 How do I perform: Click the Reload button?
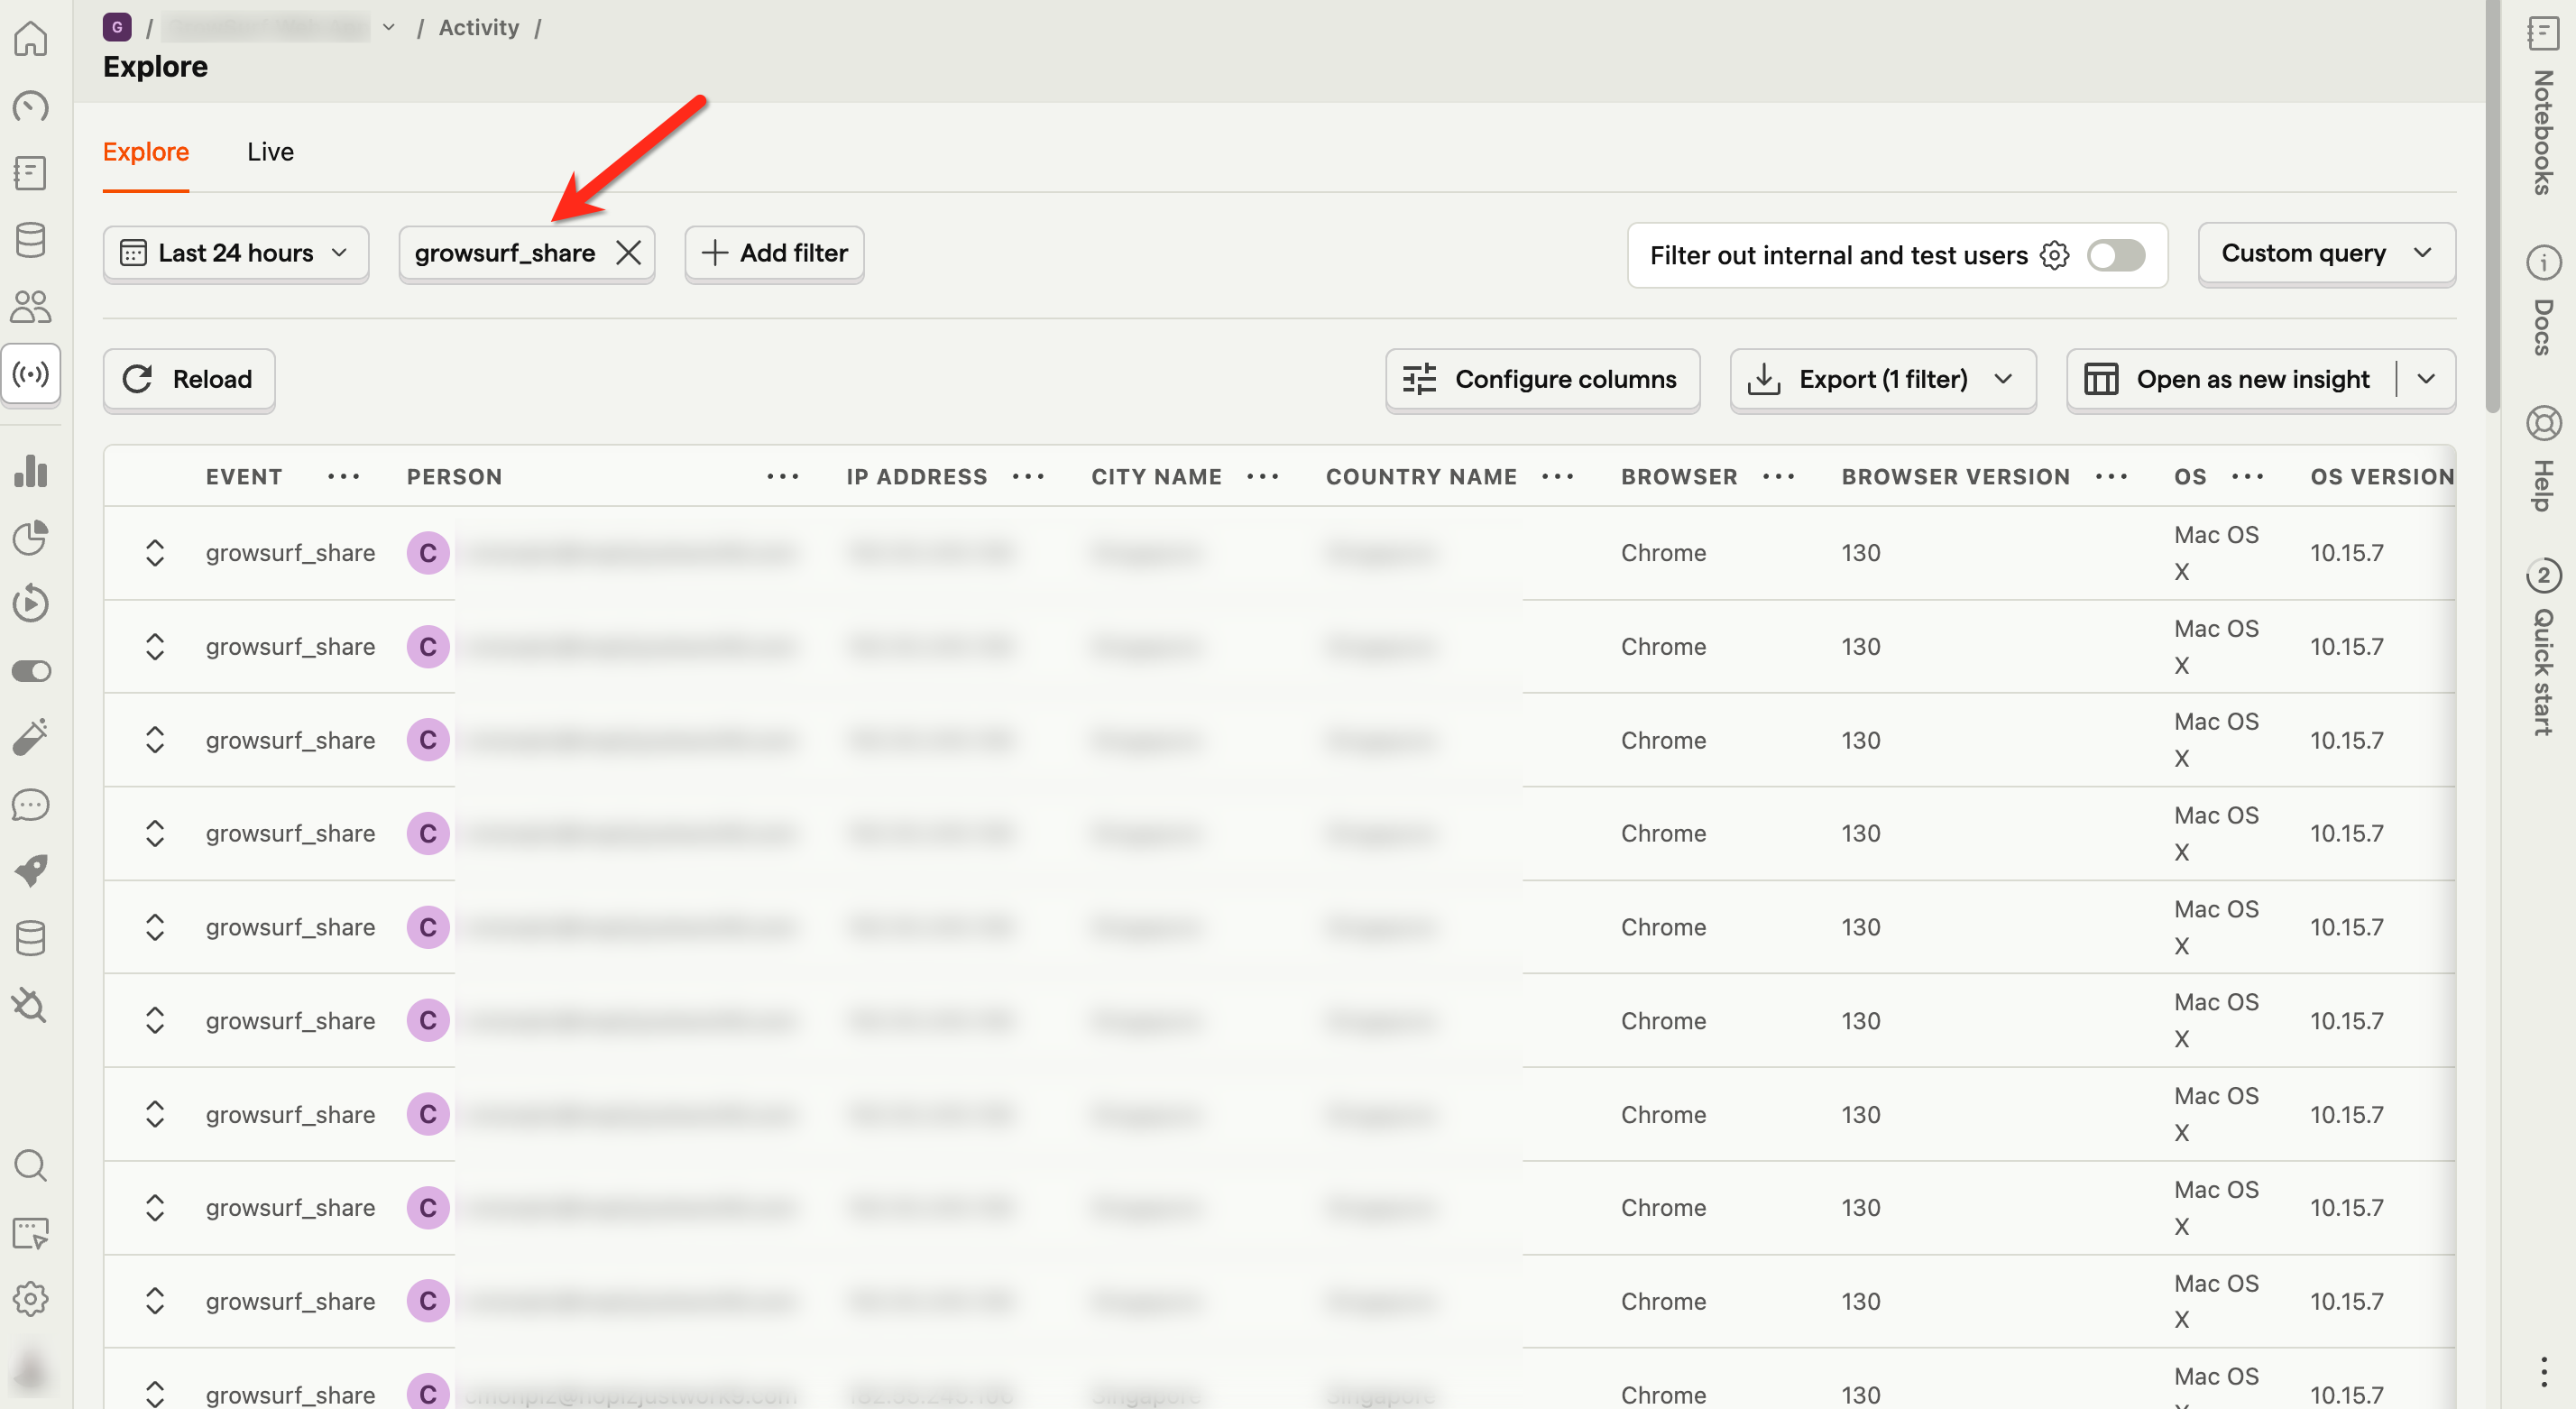tap(189, 379)
